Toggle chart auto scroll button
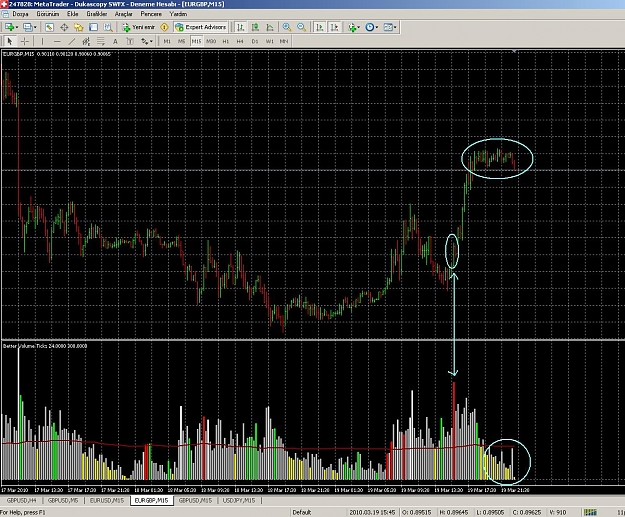This screenshot has height=517, width=625. [320, 27]
